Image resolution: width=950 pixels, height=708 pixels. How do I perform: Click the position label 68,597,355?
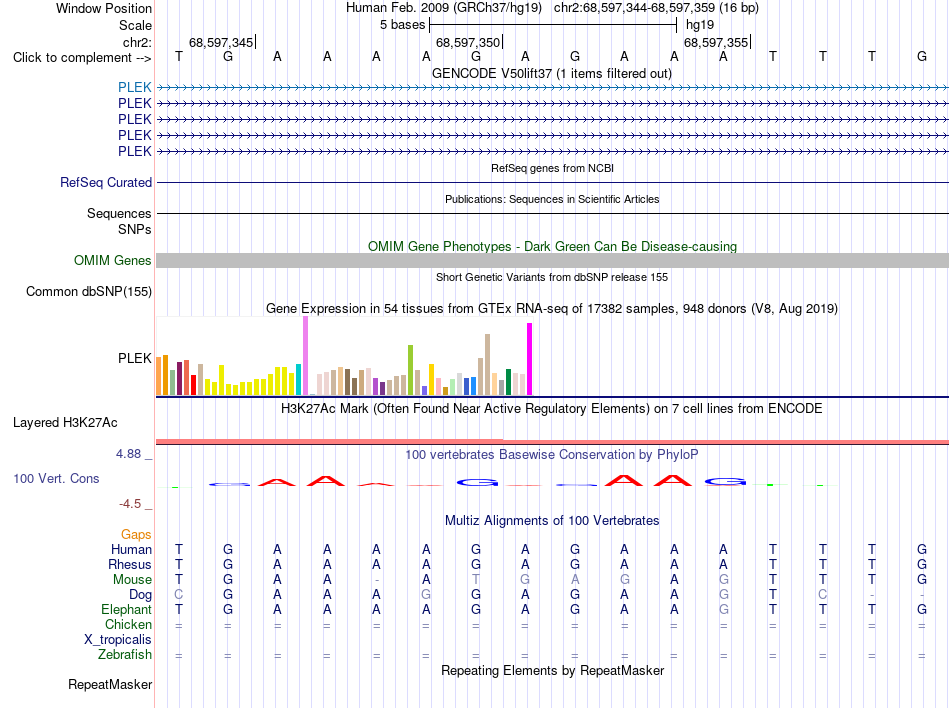click(x=716, y=42)
